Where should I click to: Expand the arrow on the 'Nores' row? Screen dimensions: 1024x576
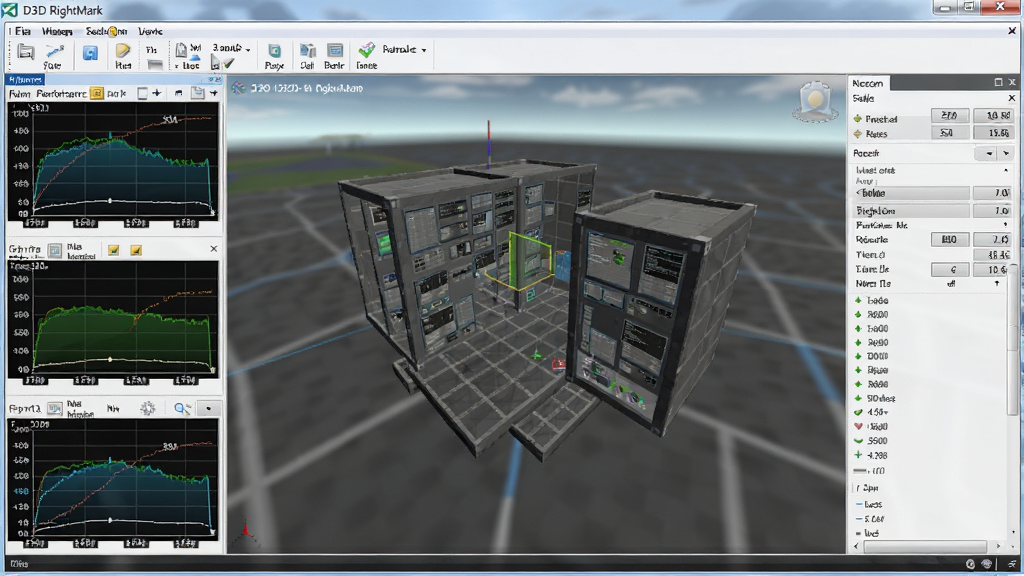pyautogui.click(x=997, y=283)
